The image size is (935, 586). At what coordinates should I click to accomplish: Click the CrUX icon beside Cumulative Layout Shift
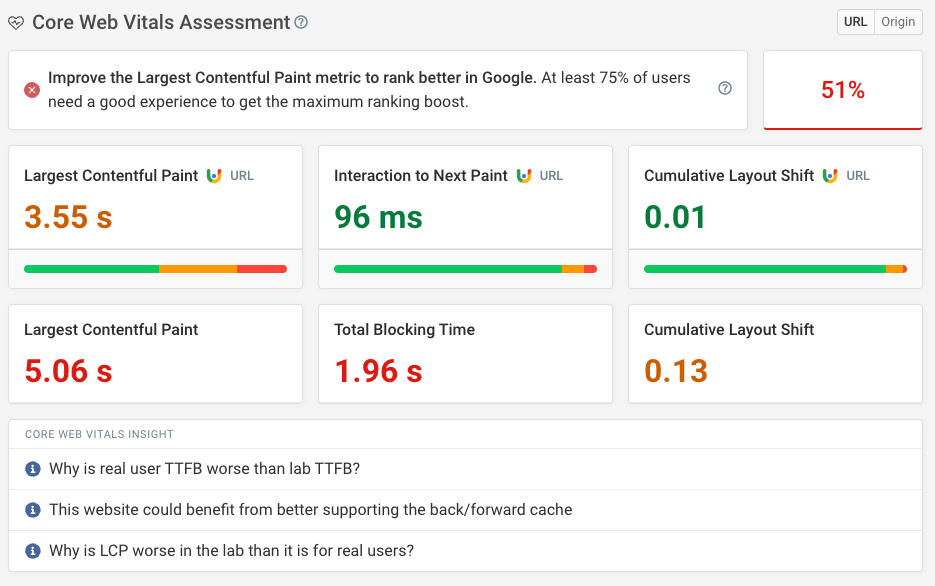pos(830,176)
